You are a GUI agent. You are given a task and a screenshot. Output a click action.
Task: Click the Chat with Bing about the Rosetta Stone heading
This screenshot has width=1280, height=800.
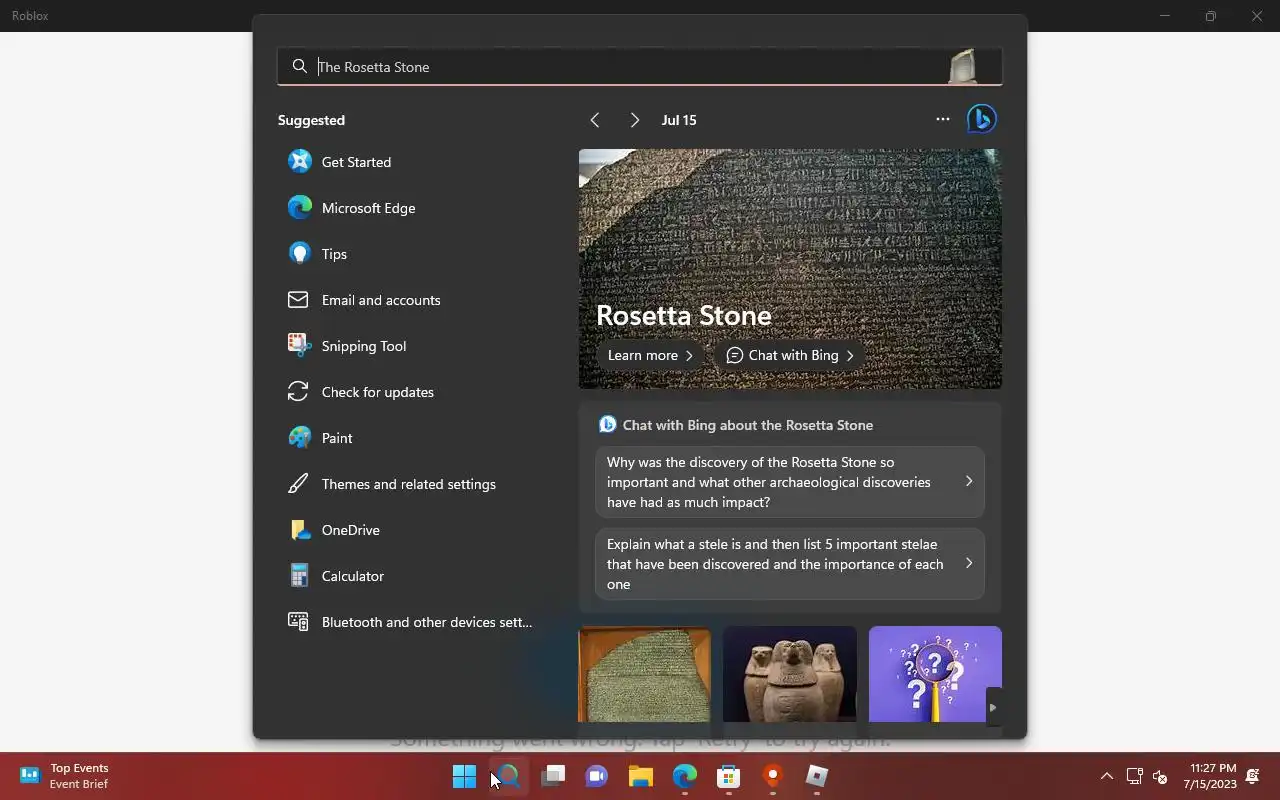748,425
